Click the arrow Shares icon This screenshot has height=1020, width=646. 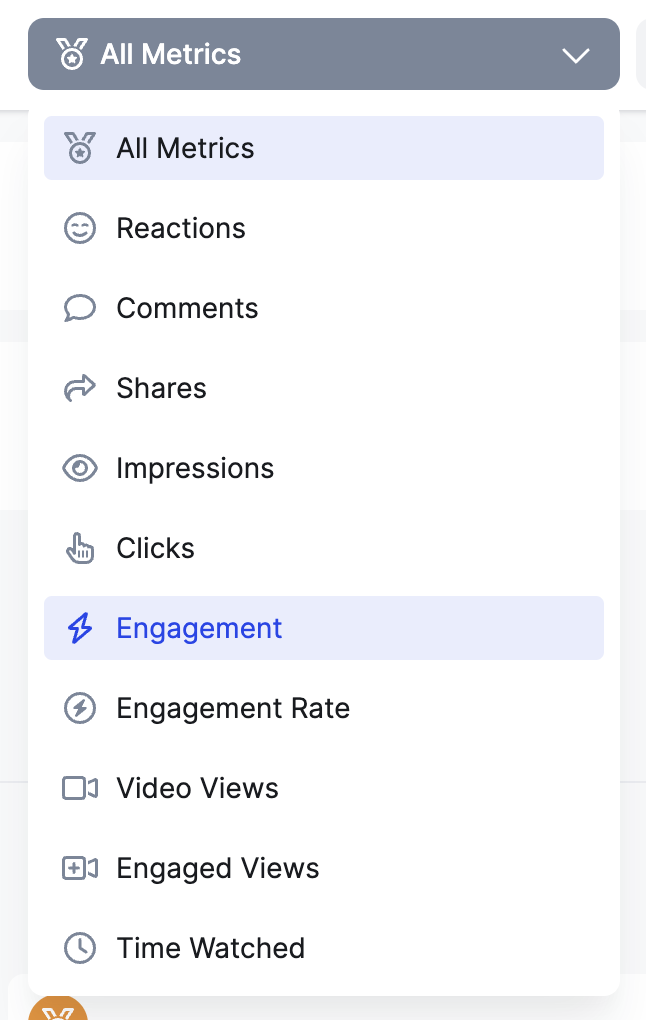click(x=79, y=388)
